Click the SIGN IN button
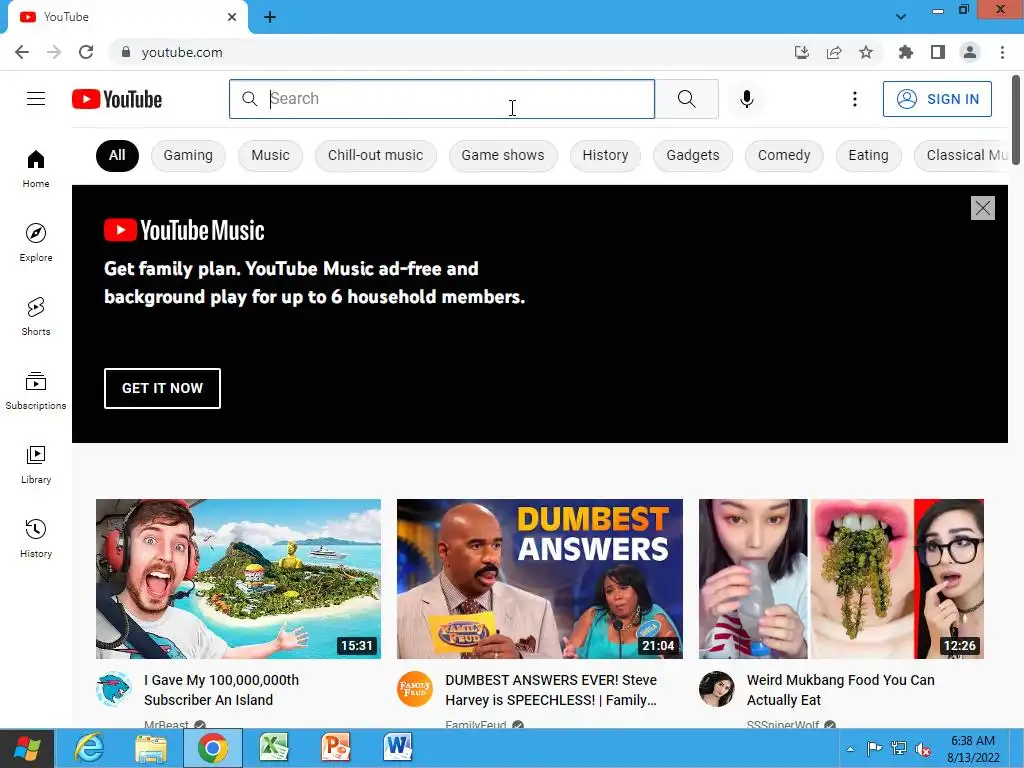 (937, 99)
